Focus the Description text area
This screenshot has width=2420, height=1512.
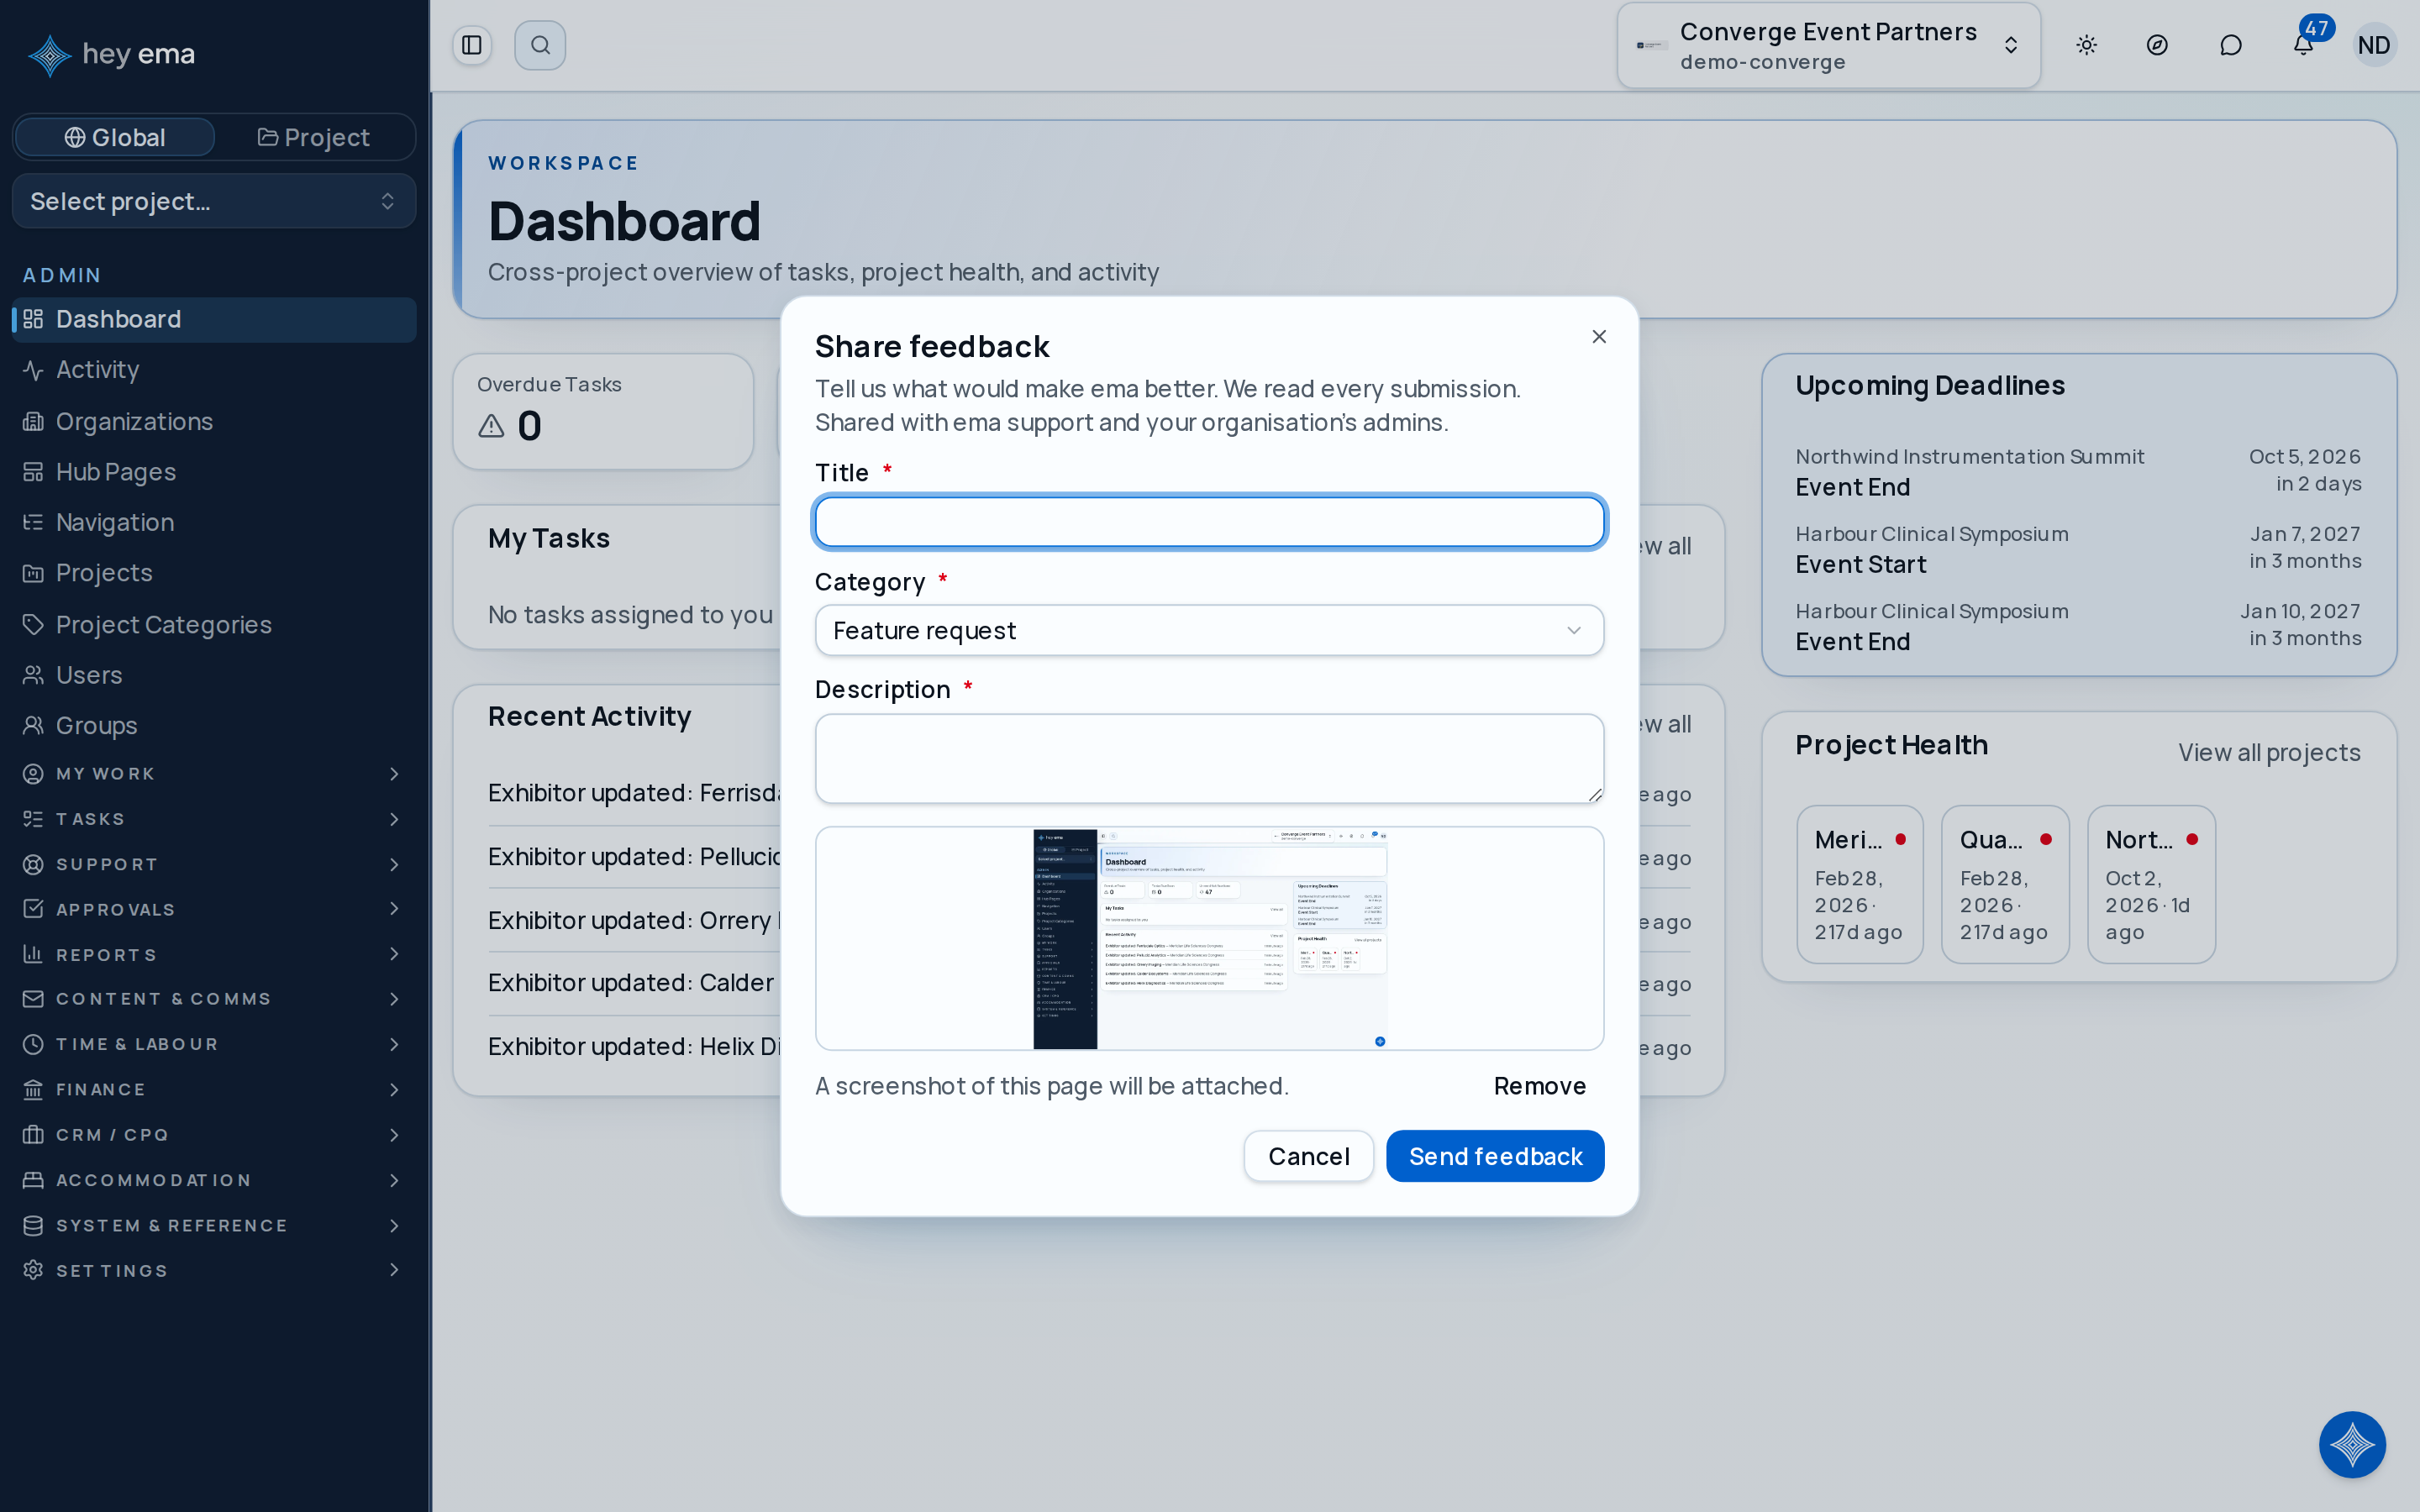coord(1209,758)
